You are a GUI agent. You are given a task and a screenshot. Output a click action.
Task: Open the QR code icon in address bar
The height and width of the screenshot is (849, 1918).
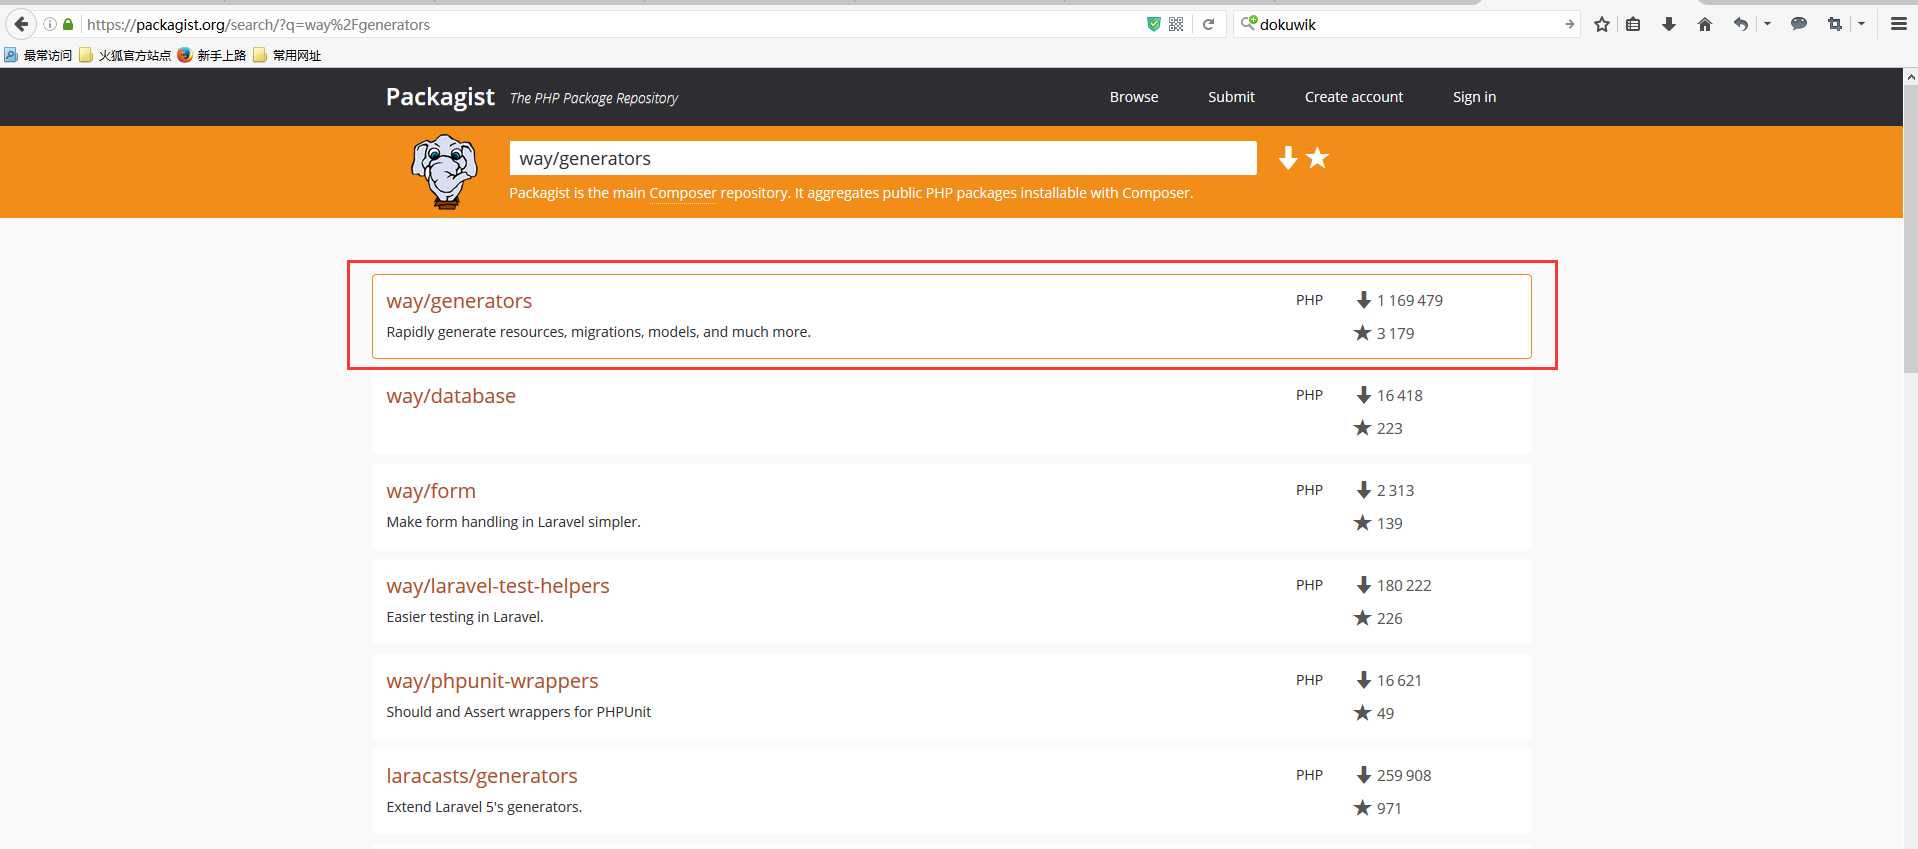1176,24
